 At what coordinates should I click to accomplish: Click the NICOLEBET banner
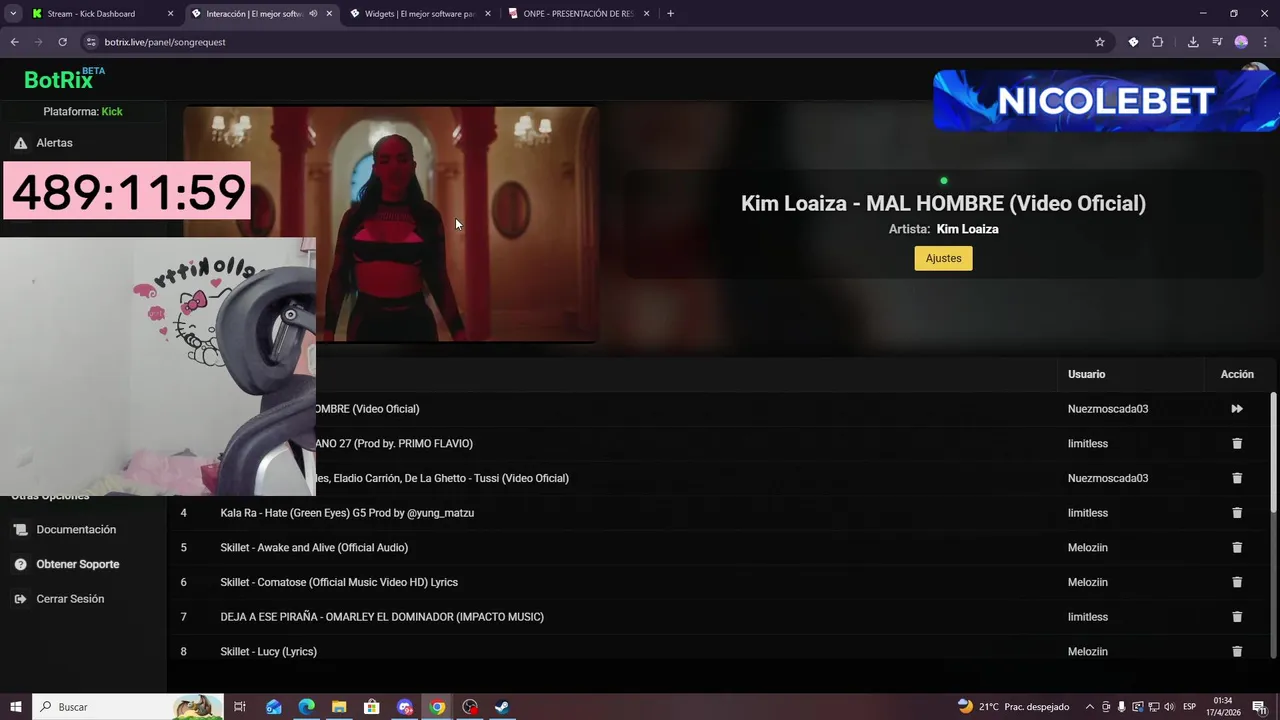1106,100
